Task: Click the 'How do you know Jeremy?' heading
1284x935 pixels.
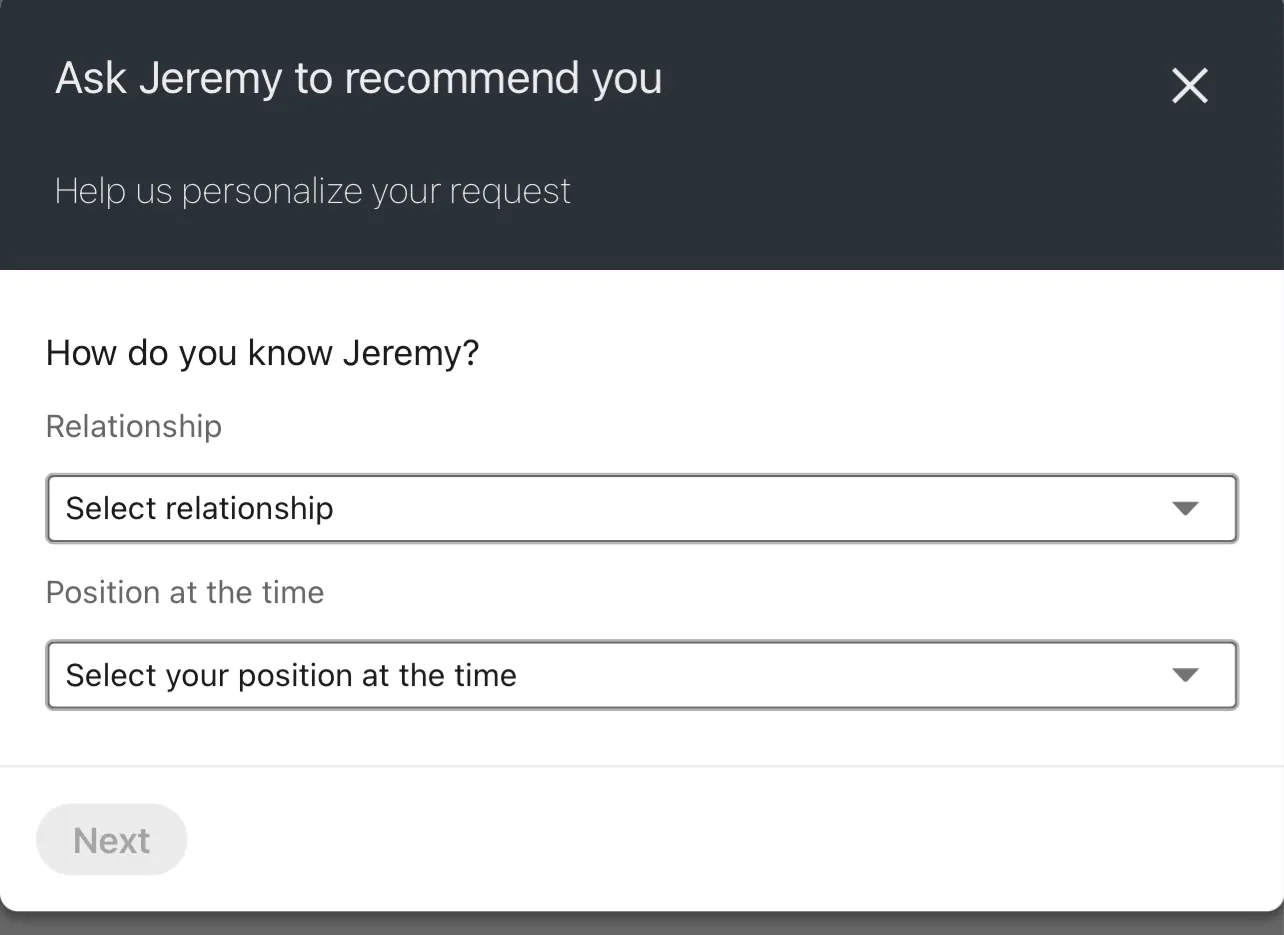Action: (263, 353)
